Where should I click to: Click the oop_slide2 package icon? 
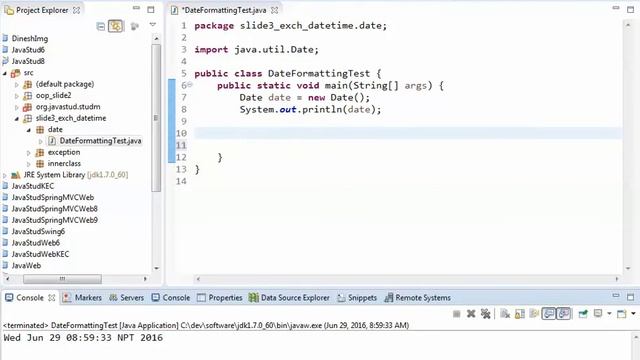point(27,96)
